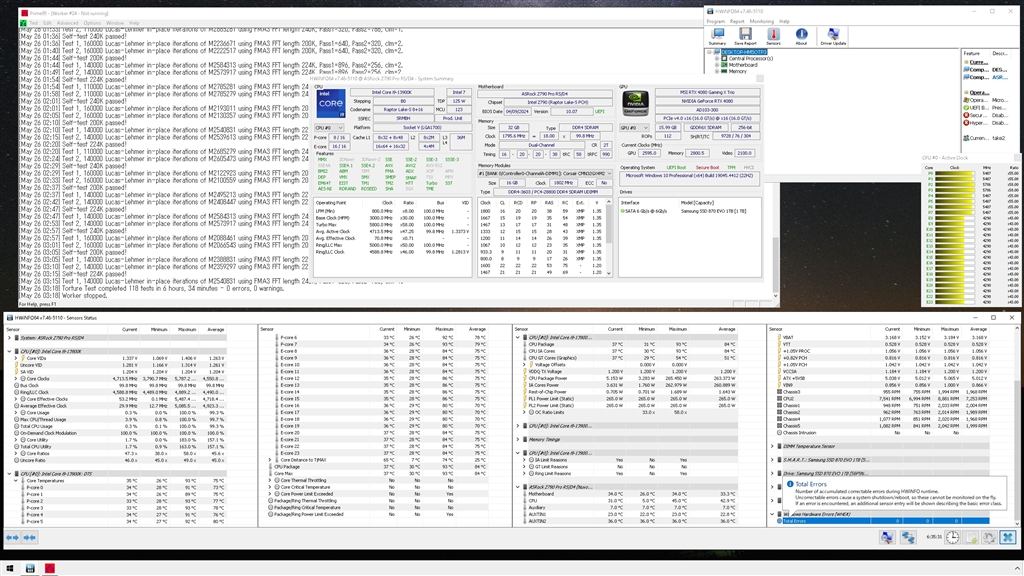The width and height of the screenshot is (1024, 576).
Task: Click the Sensors Status fourth pane scrollbar
Action: coord(1019,425)
